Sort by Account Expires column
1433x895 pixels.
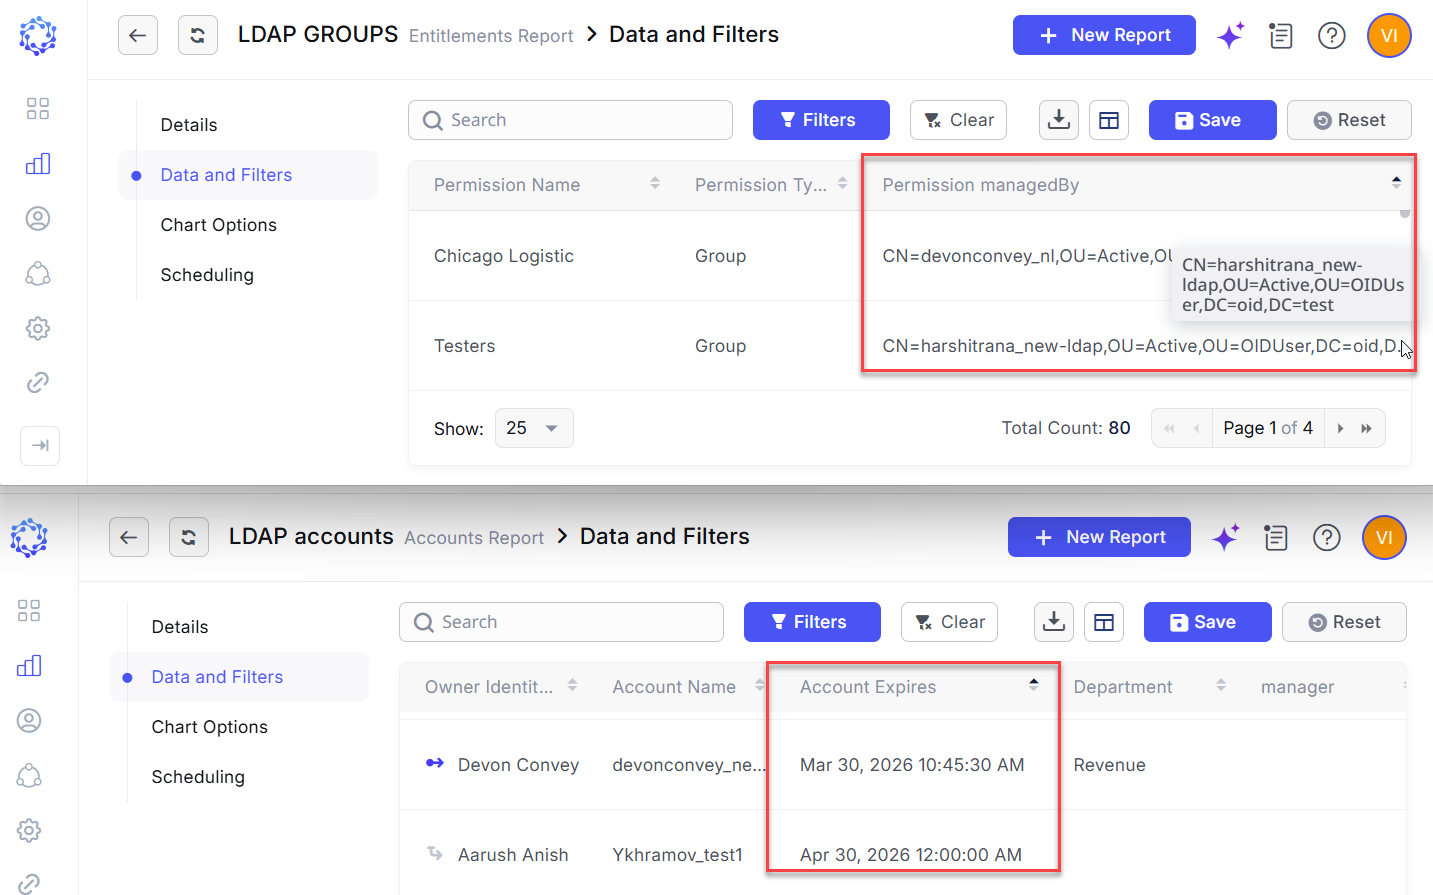[1033, 686]
